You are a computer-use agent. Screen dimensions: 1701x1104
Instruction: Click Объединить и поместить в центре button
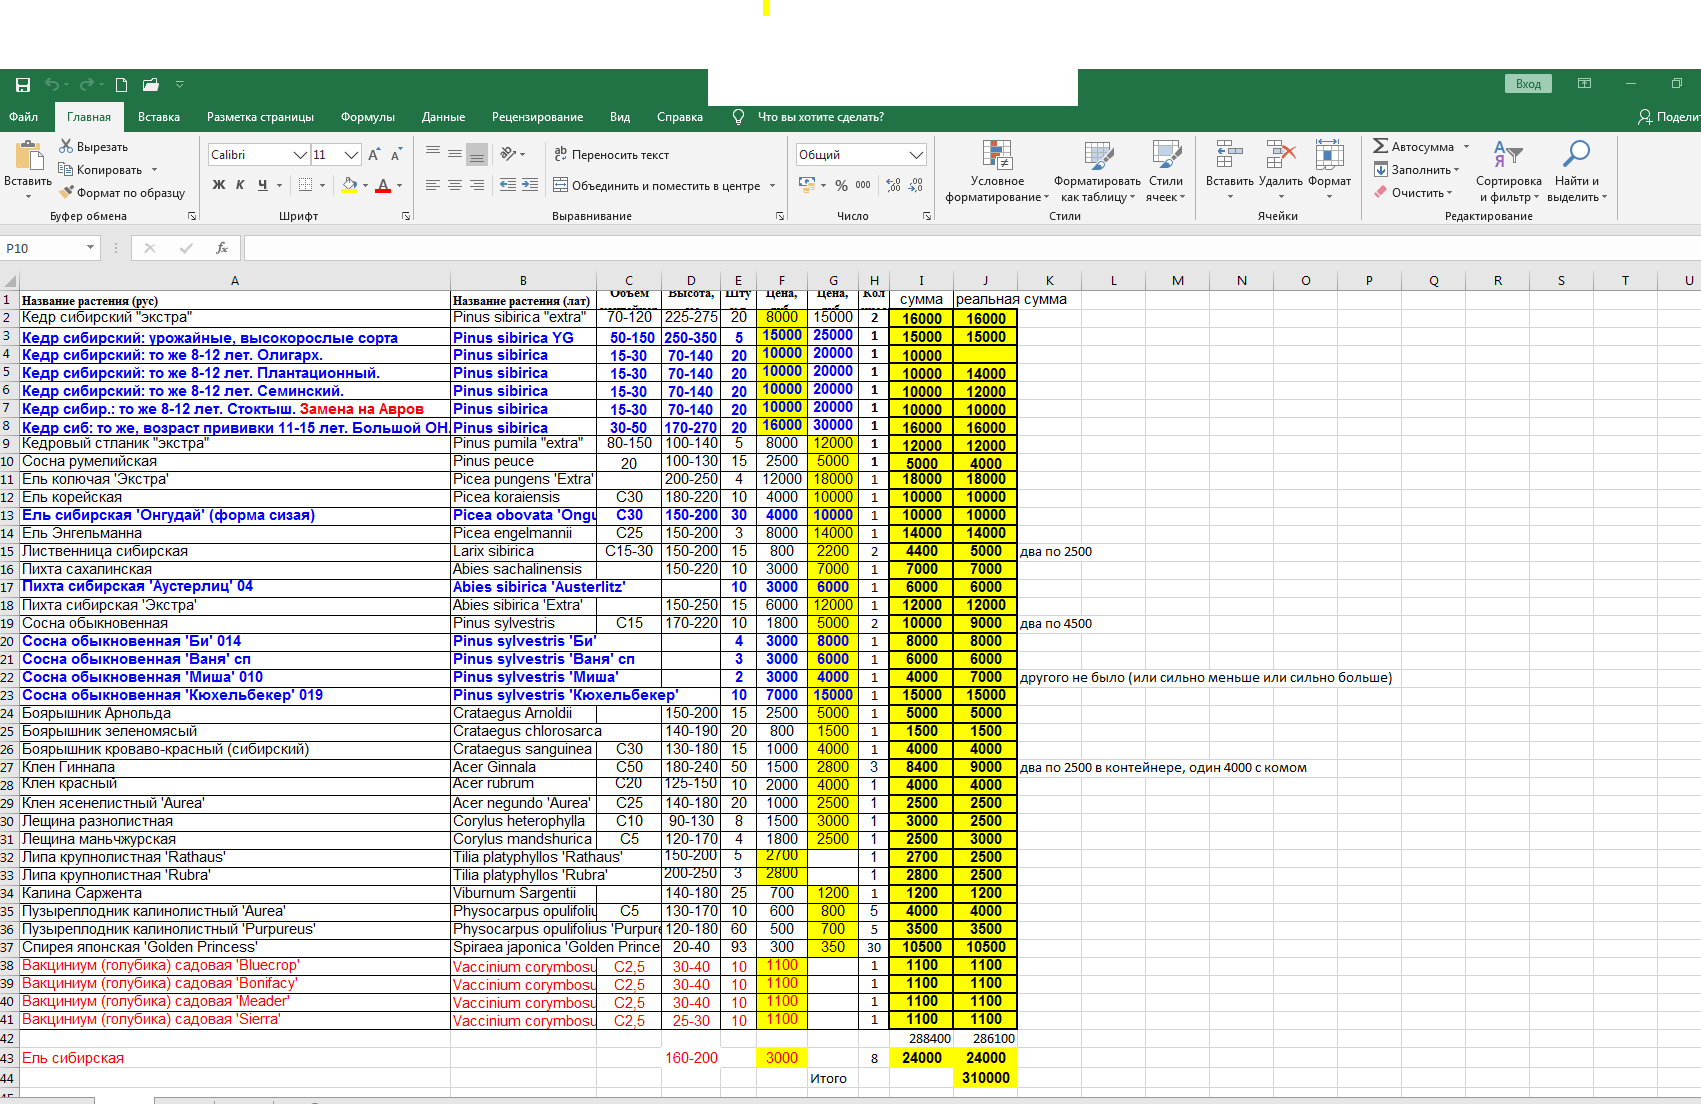658,186
